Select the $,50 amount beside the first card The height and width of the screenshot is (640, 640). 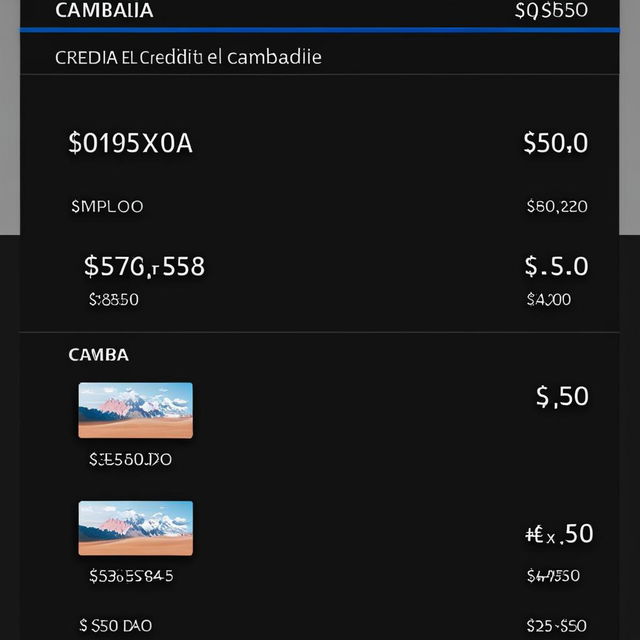click(562, 396)
